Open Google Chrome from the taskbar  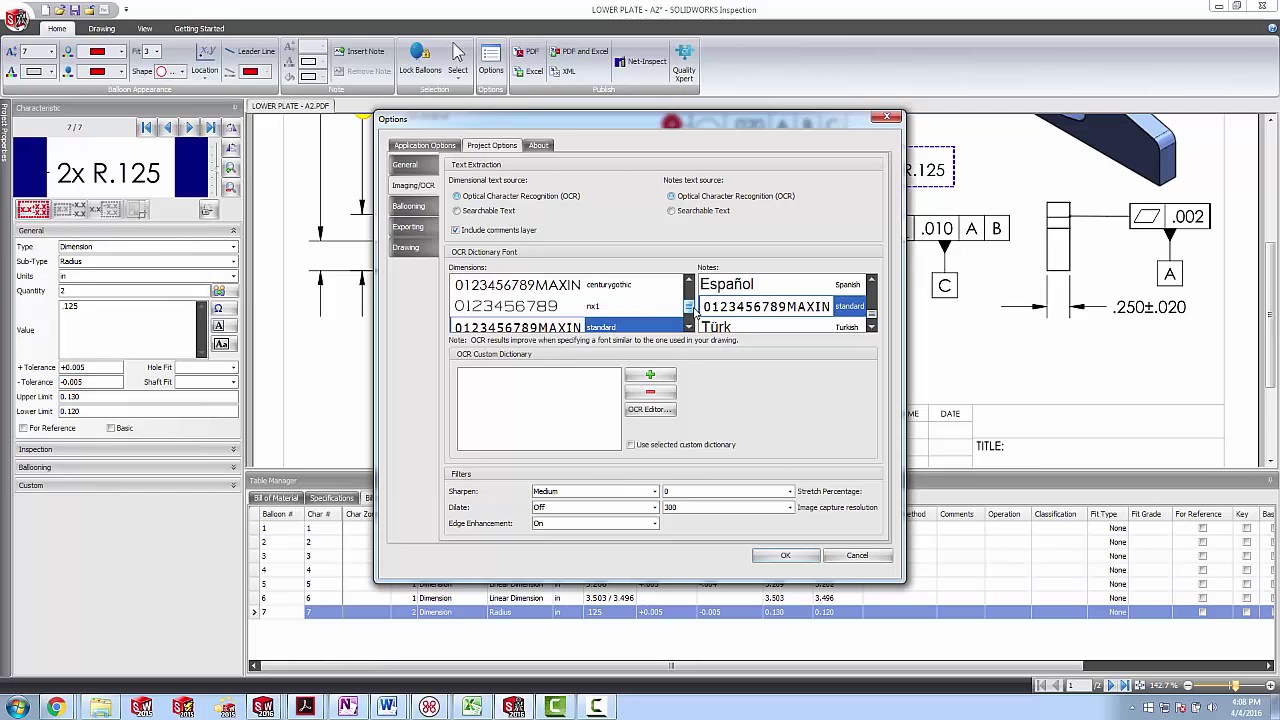[x=56, y=707]
